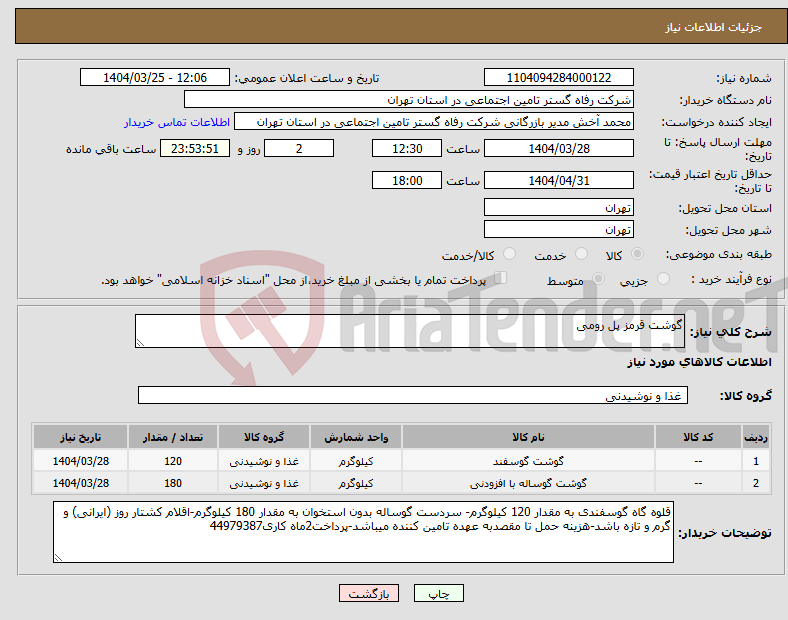Click the تعداد / مقدار column header
Viewport: 788px width, 620px height.
(x=173, y=437)
